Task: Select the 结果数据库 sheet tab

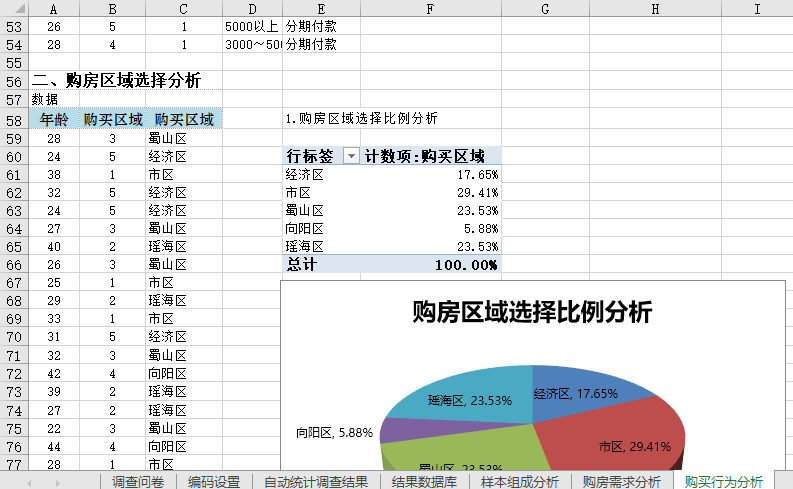Action: point(425,481)
